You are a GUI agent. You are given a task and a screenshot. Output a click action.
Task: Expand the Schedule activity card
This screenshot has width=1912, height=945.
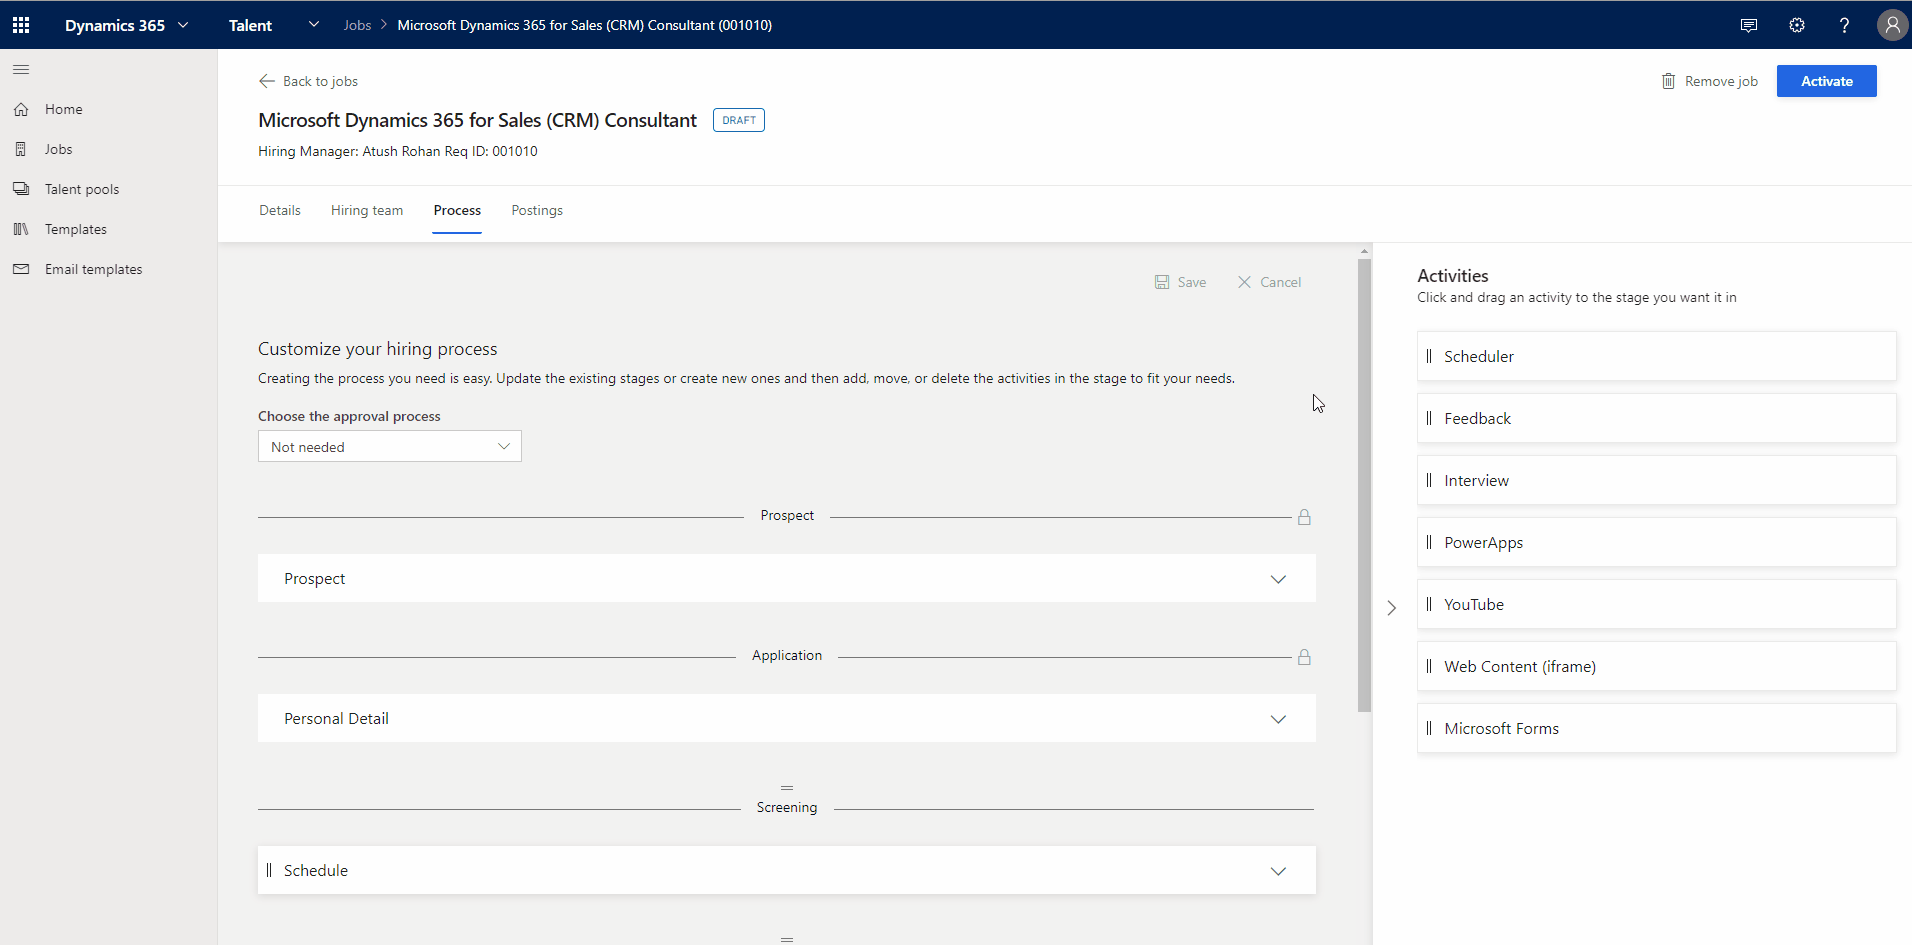(x=1278, y=871)
